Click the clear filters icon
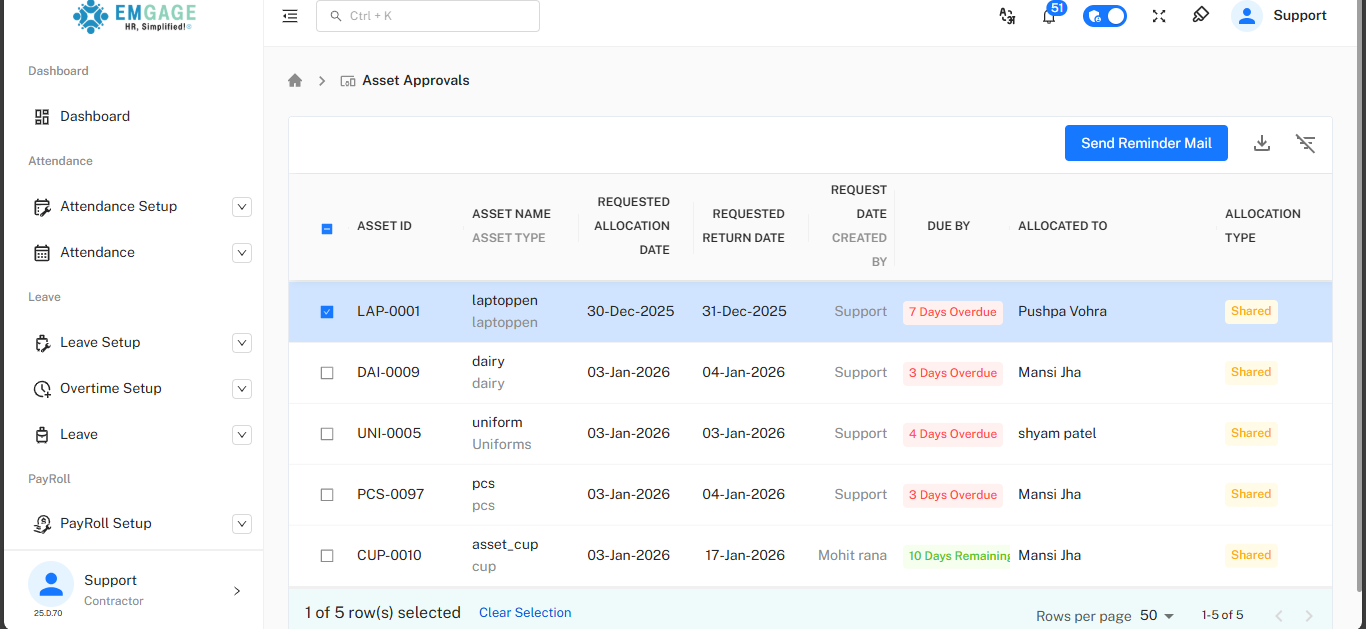Screen dimensions: 1366x629 pos(1305,143)
